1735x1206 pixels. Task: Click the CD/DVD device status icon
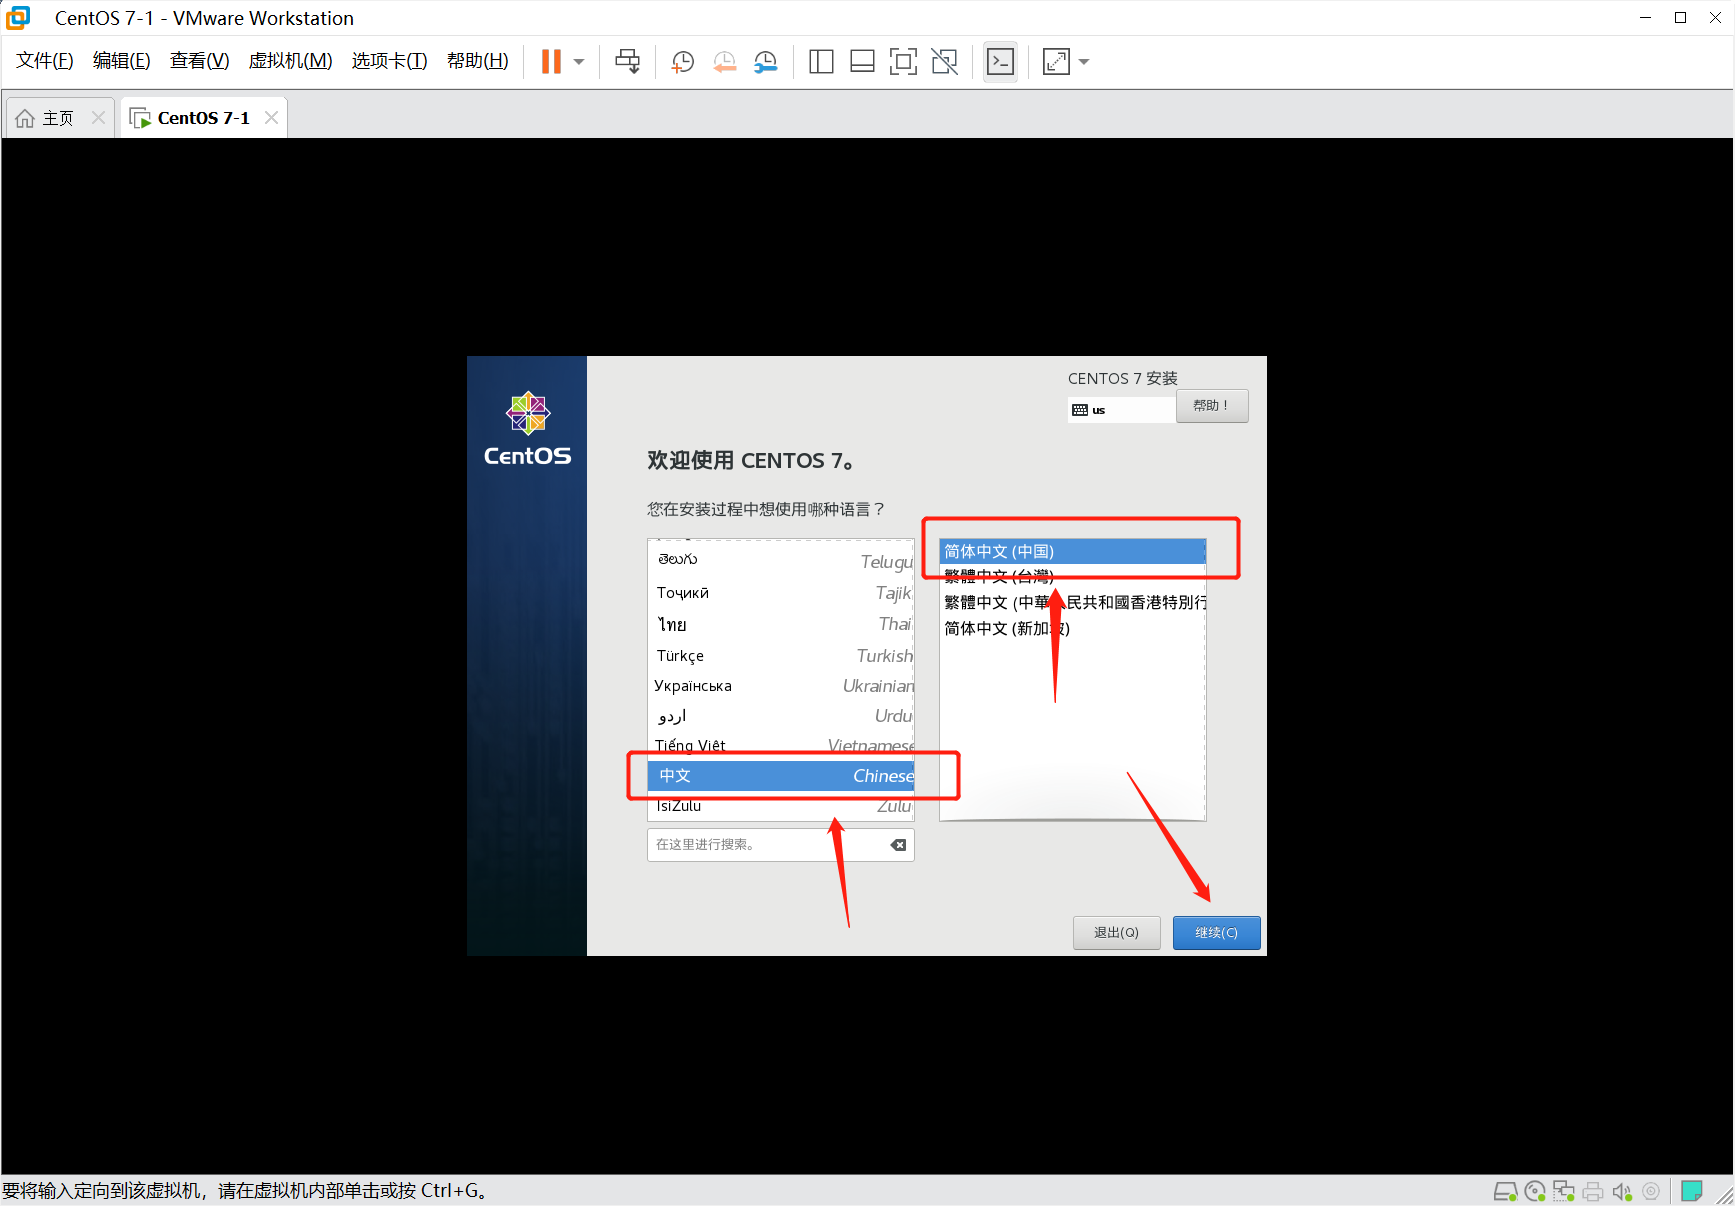pos(1536,1191)
